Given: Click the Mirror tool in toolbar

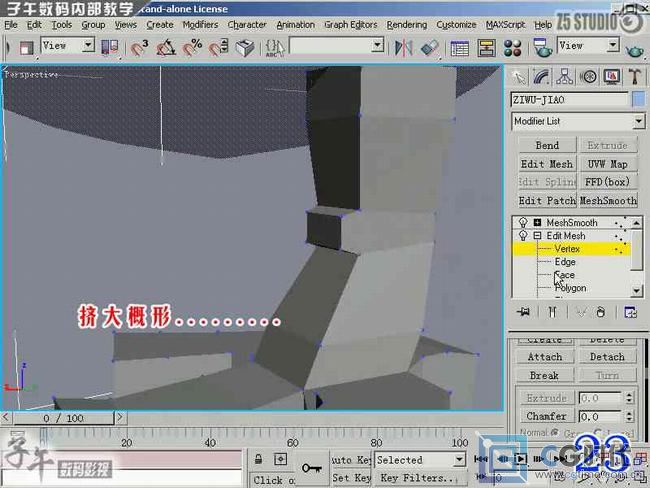Looking at the screenshot, I should (404, 46).
